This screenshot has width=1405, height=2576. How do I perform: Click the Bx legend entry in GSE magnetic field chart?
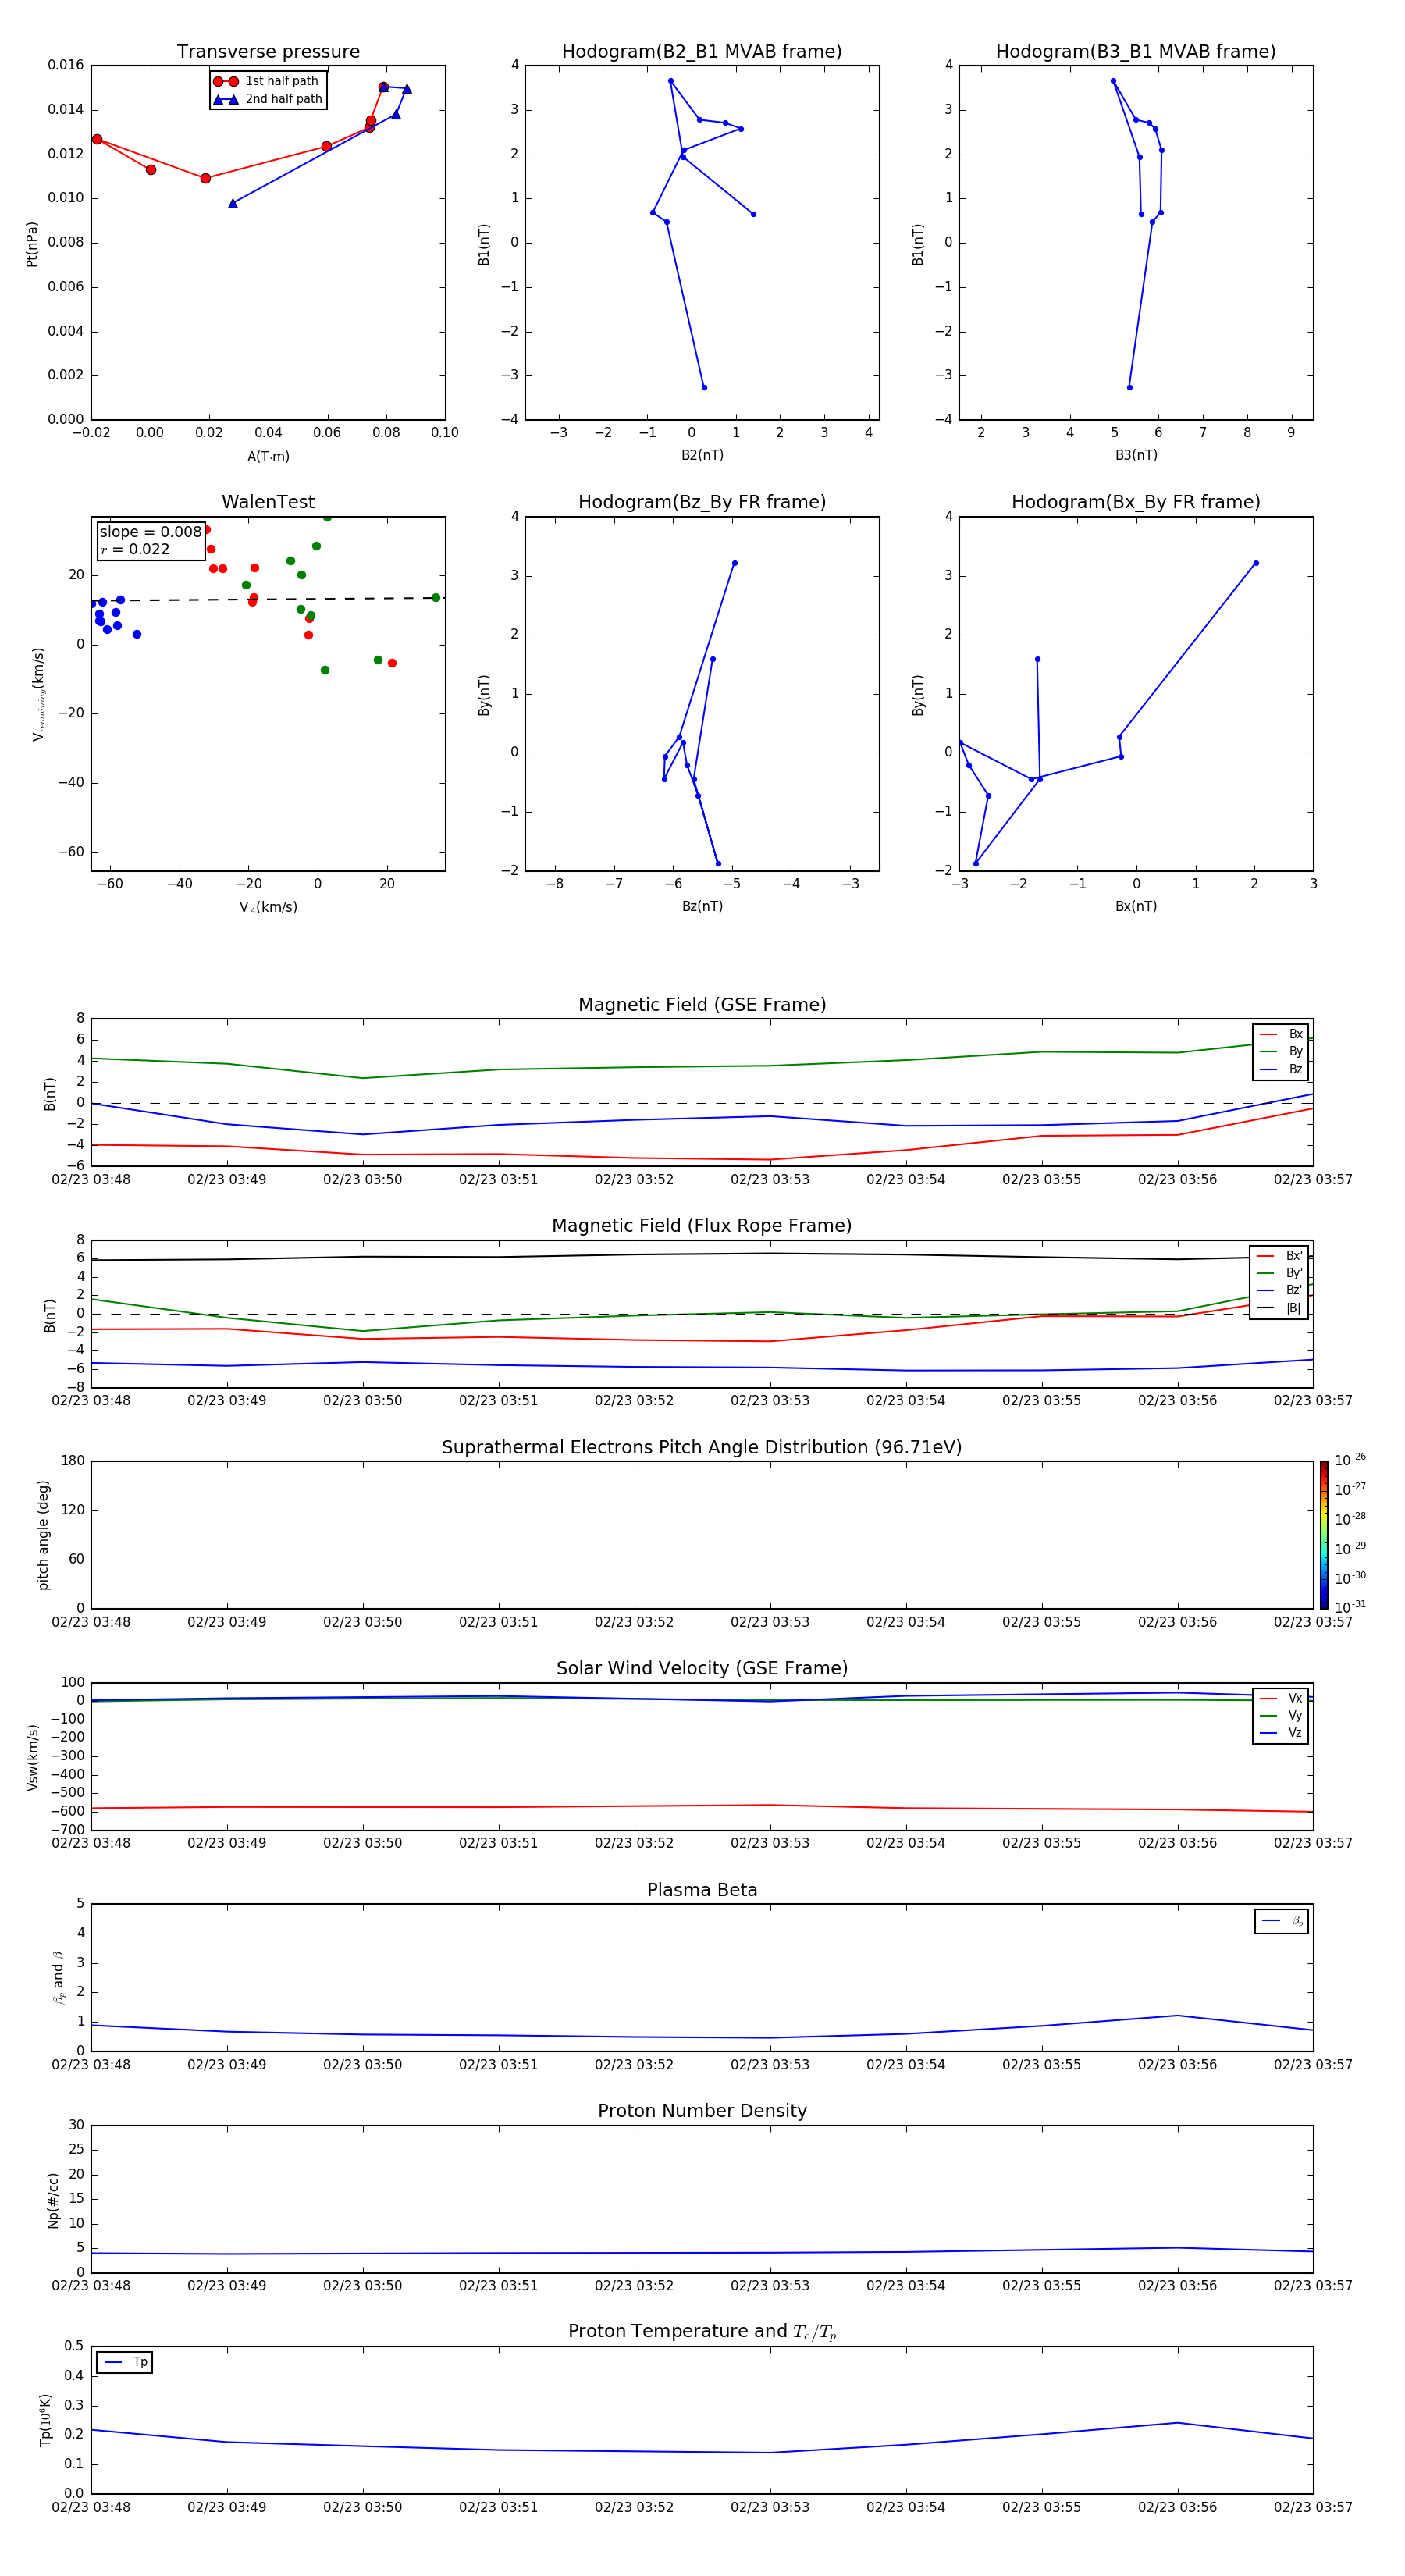(x=1281, y=1034)
